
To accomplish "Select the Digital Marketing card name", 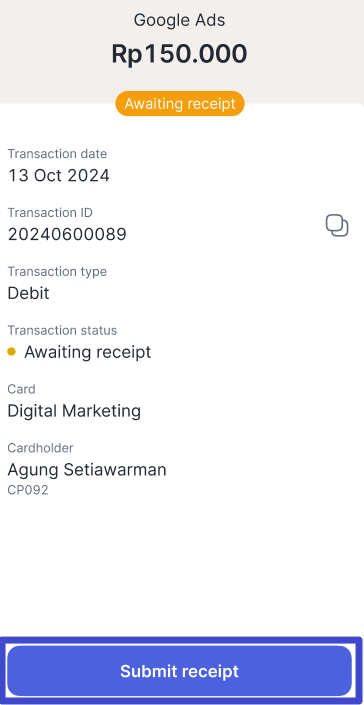I will [74, 411].
